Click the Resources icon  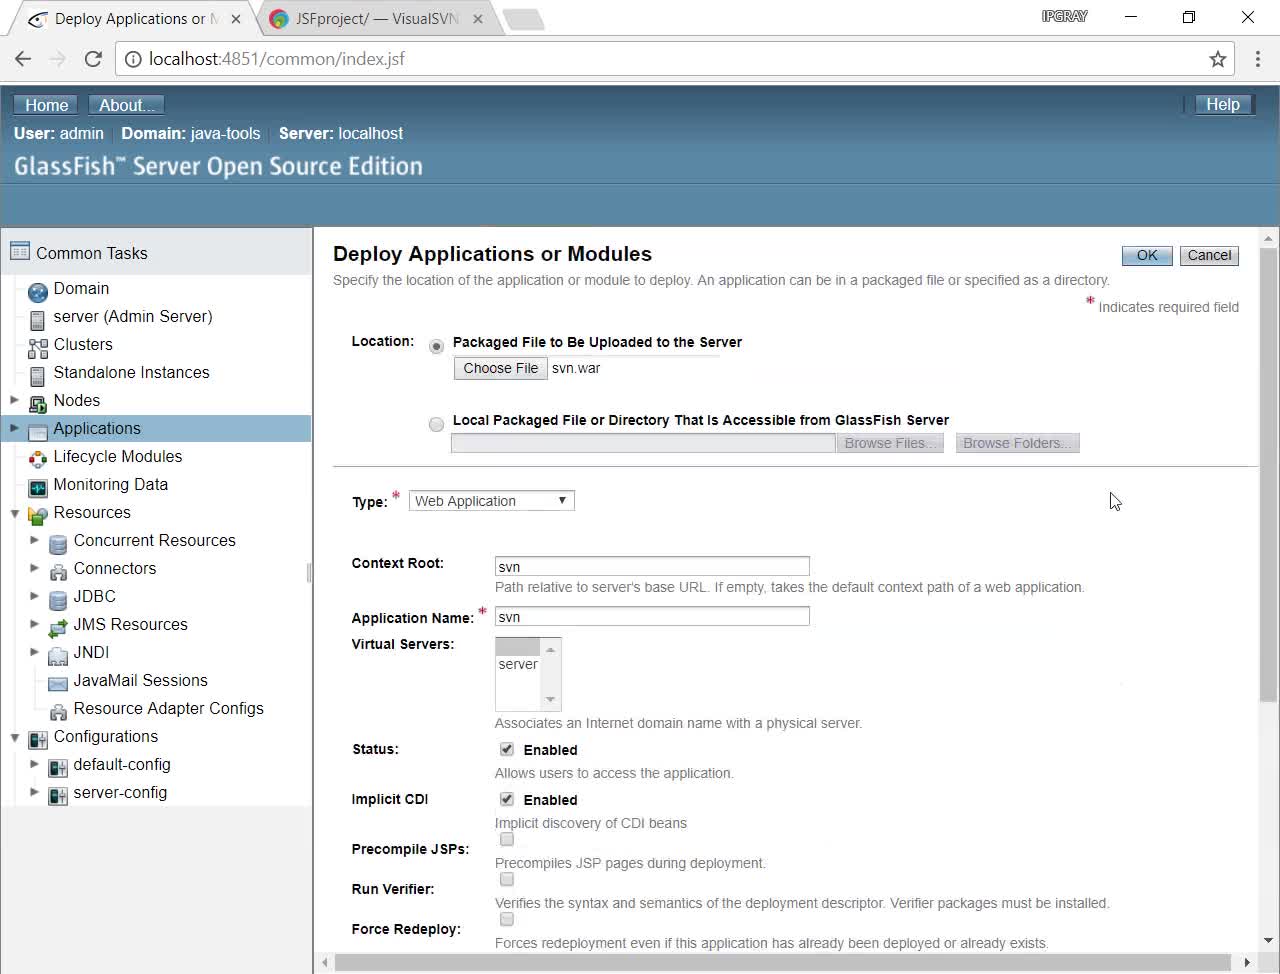point(38,516)
